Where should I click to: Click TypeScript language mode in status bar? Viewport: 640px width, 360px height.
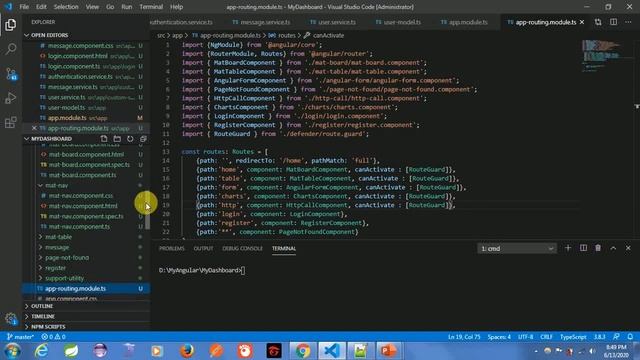(x=573, y=337)
